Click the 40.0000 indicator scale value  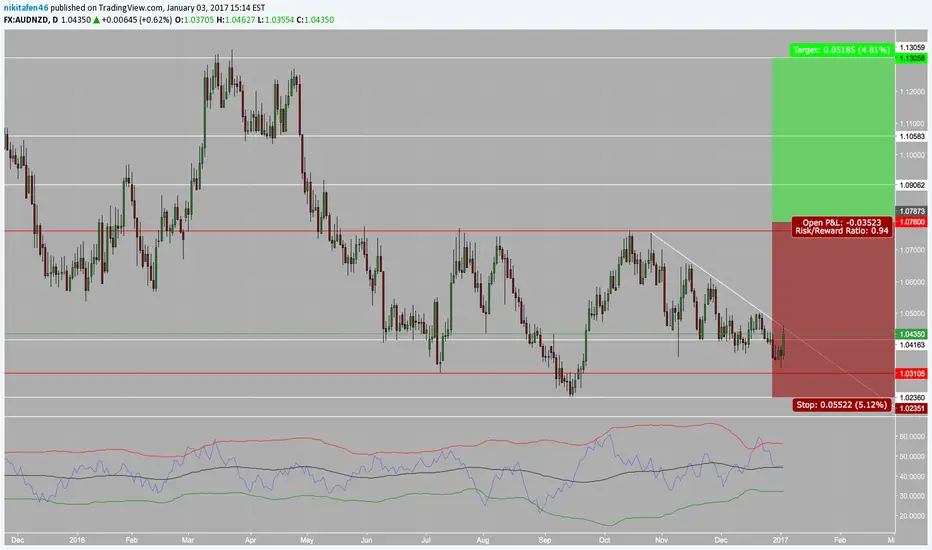point(912,476)
